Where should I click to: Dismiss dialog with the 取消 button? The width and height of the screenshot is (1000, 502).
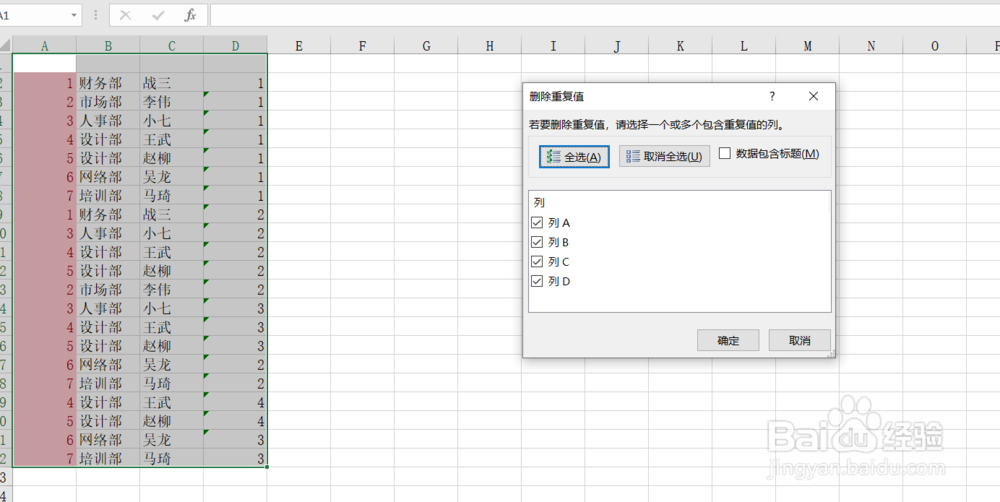tap(800, 341)
